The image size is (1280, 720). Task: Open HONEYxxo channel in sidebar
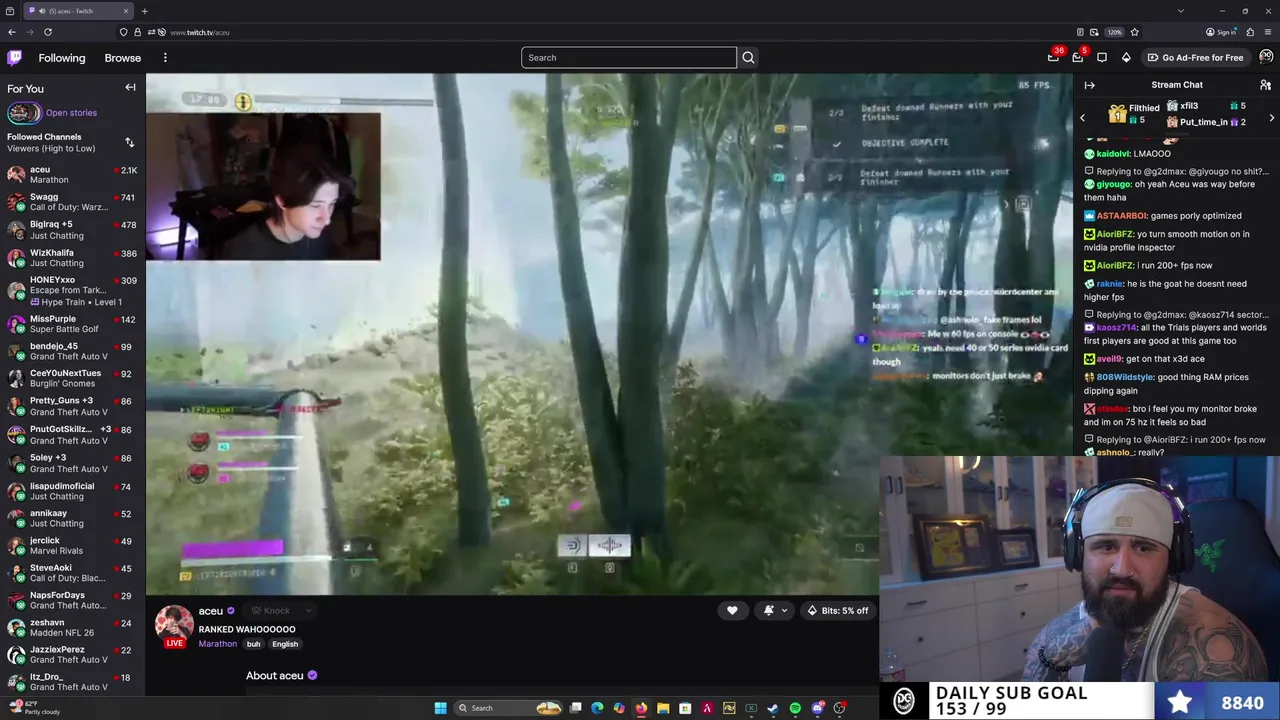coord(72,290)
